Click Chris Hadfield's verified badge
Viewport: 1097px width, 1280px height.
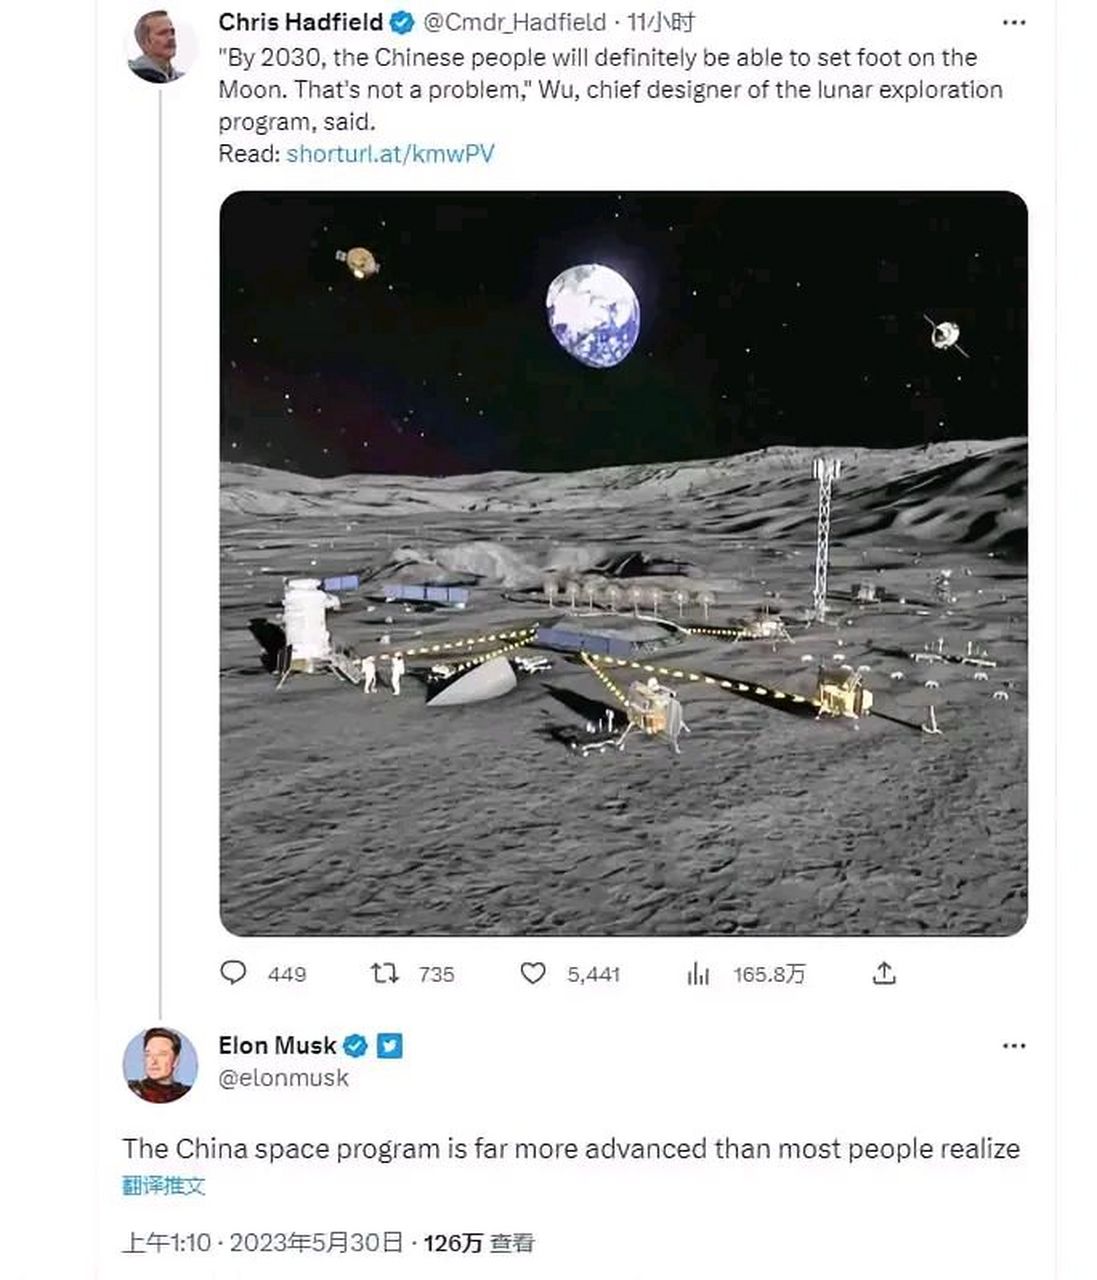pyautogui.click(x=402, y=22)
